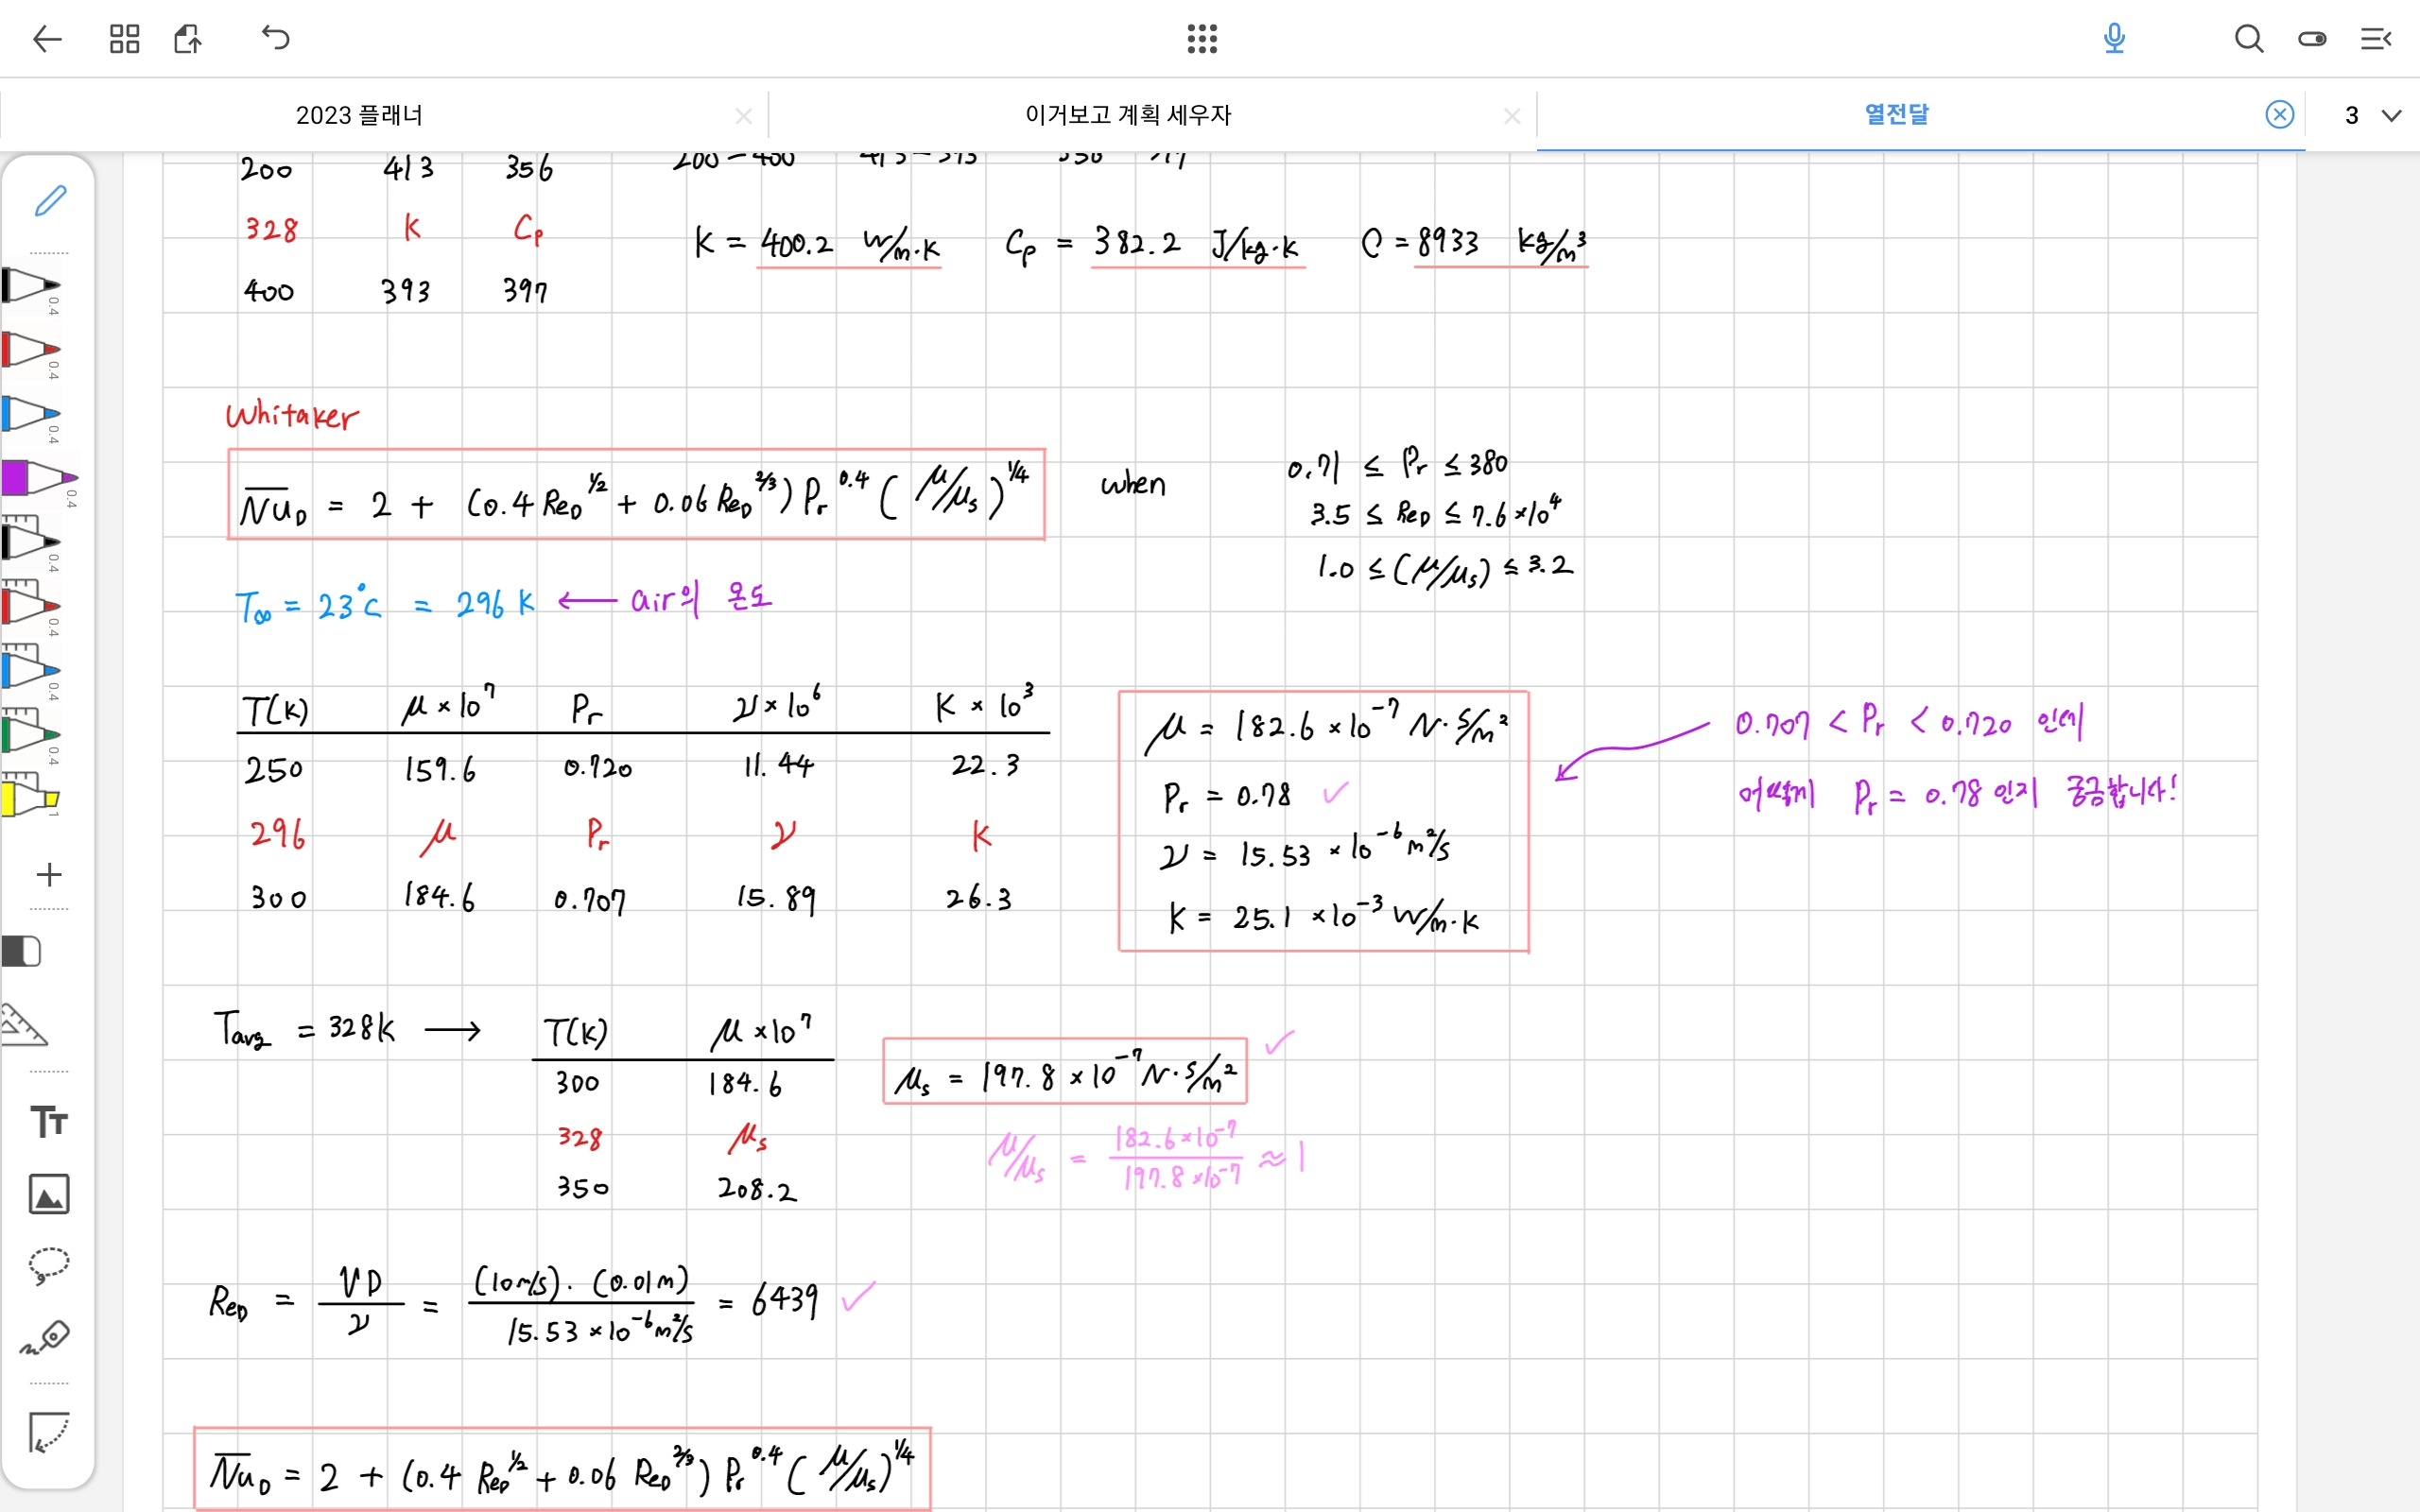Insert an image with picture tool
The width and height of the screenshot is (2420, 1512).
48,1194
